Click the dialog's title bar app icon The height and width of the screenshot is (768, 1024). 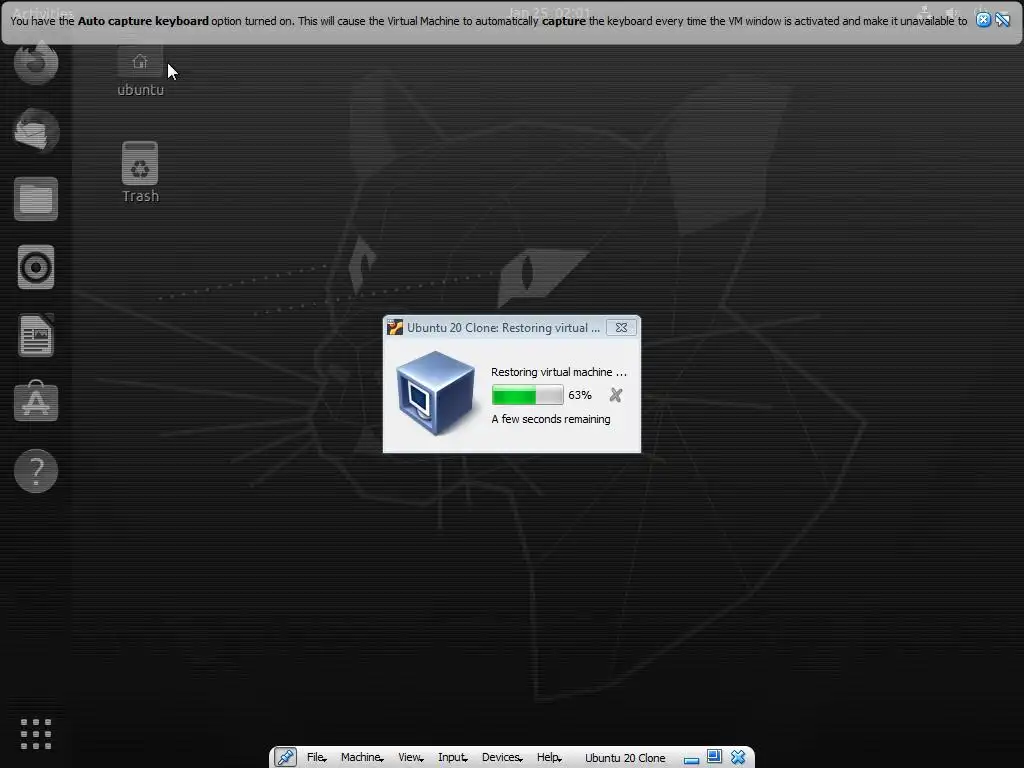(x=394, y=327)
